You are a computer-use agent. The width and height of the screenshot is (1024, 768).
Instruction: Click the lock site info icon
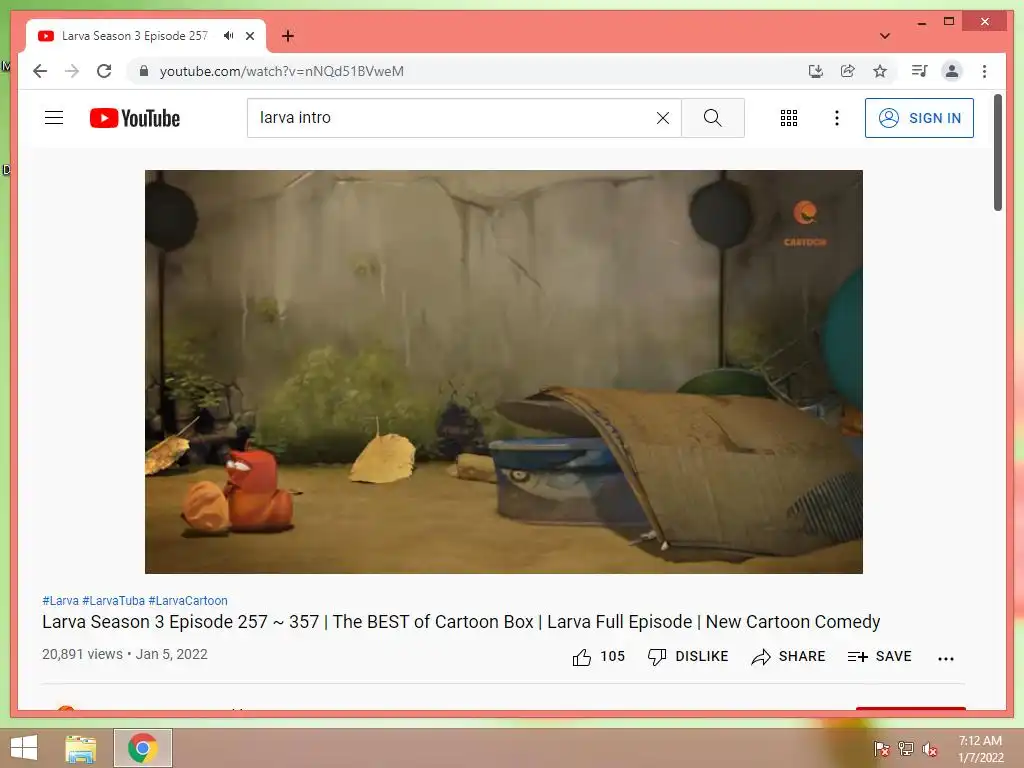[144, 71]
